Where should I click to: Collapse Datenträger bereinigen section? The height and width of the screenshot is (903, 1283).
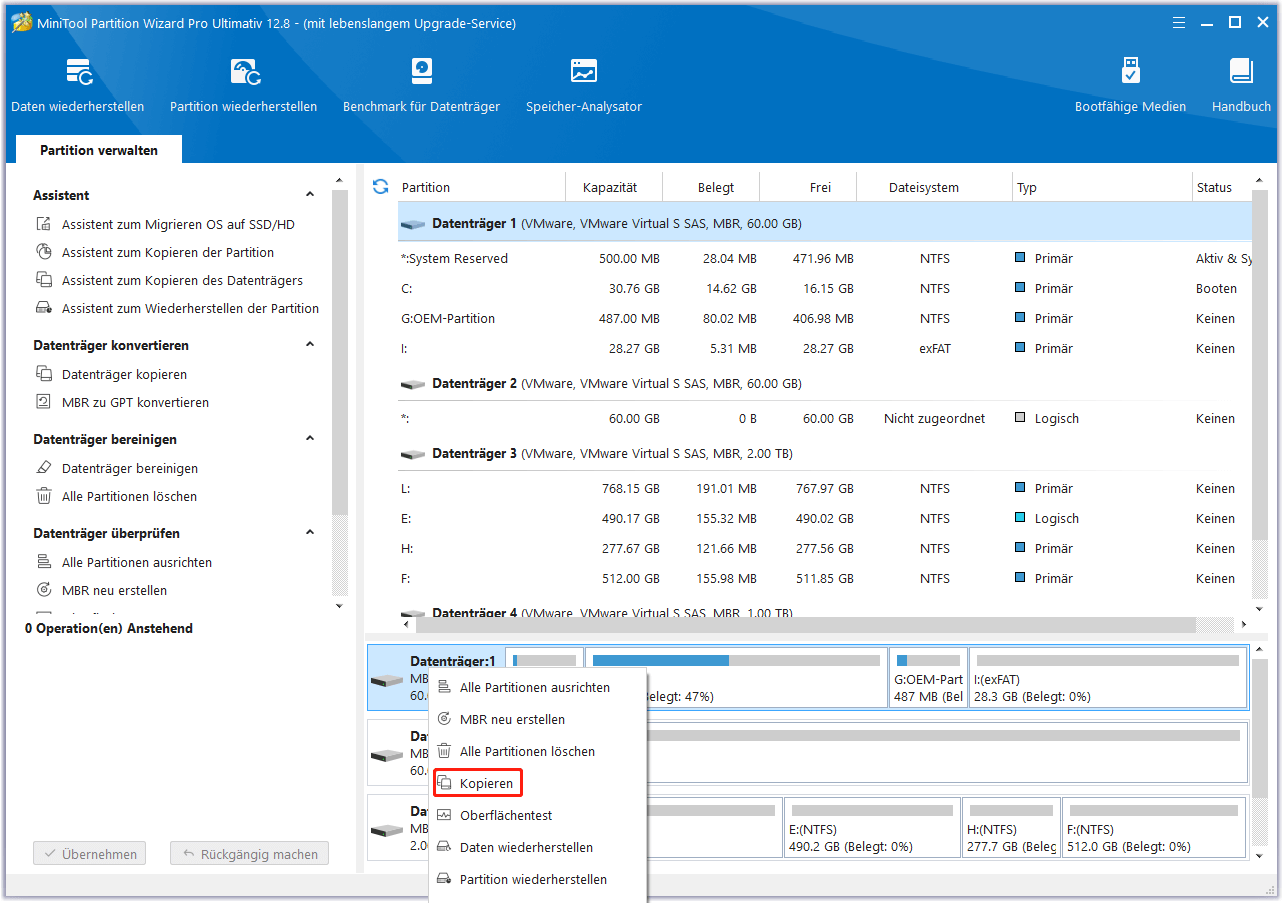[x=310, y=439]
